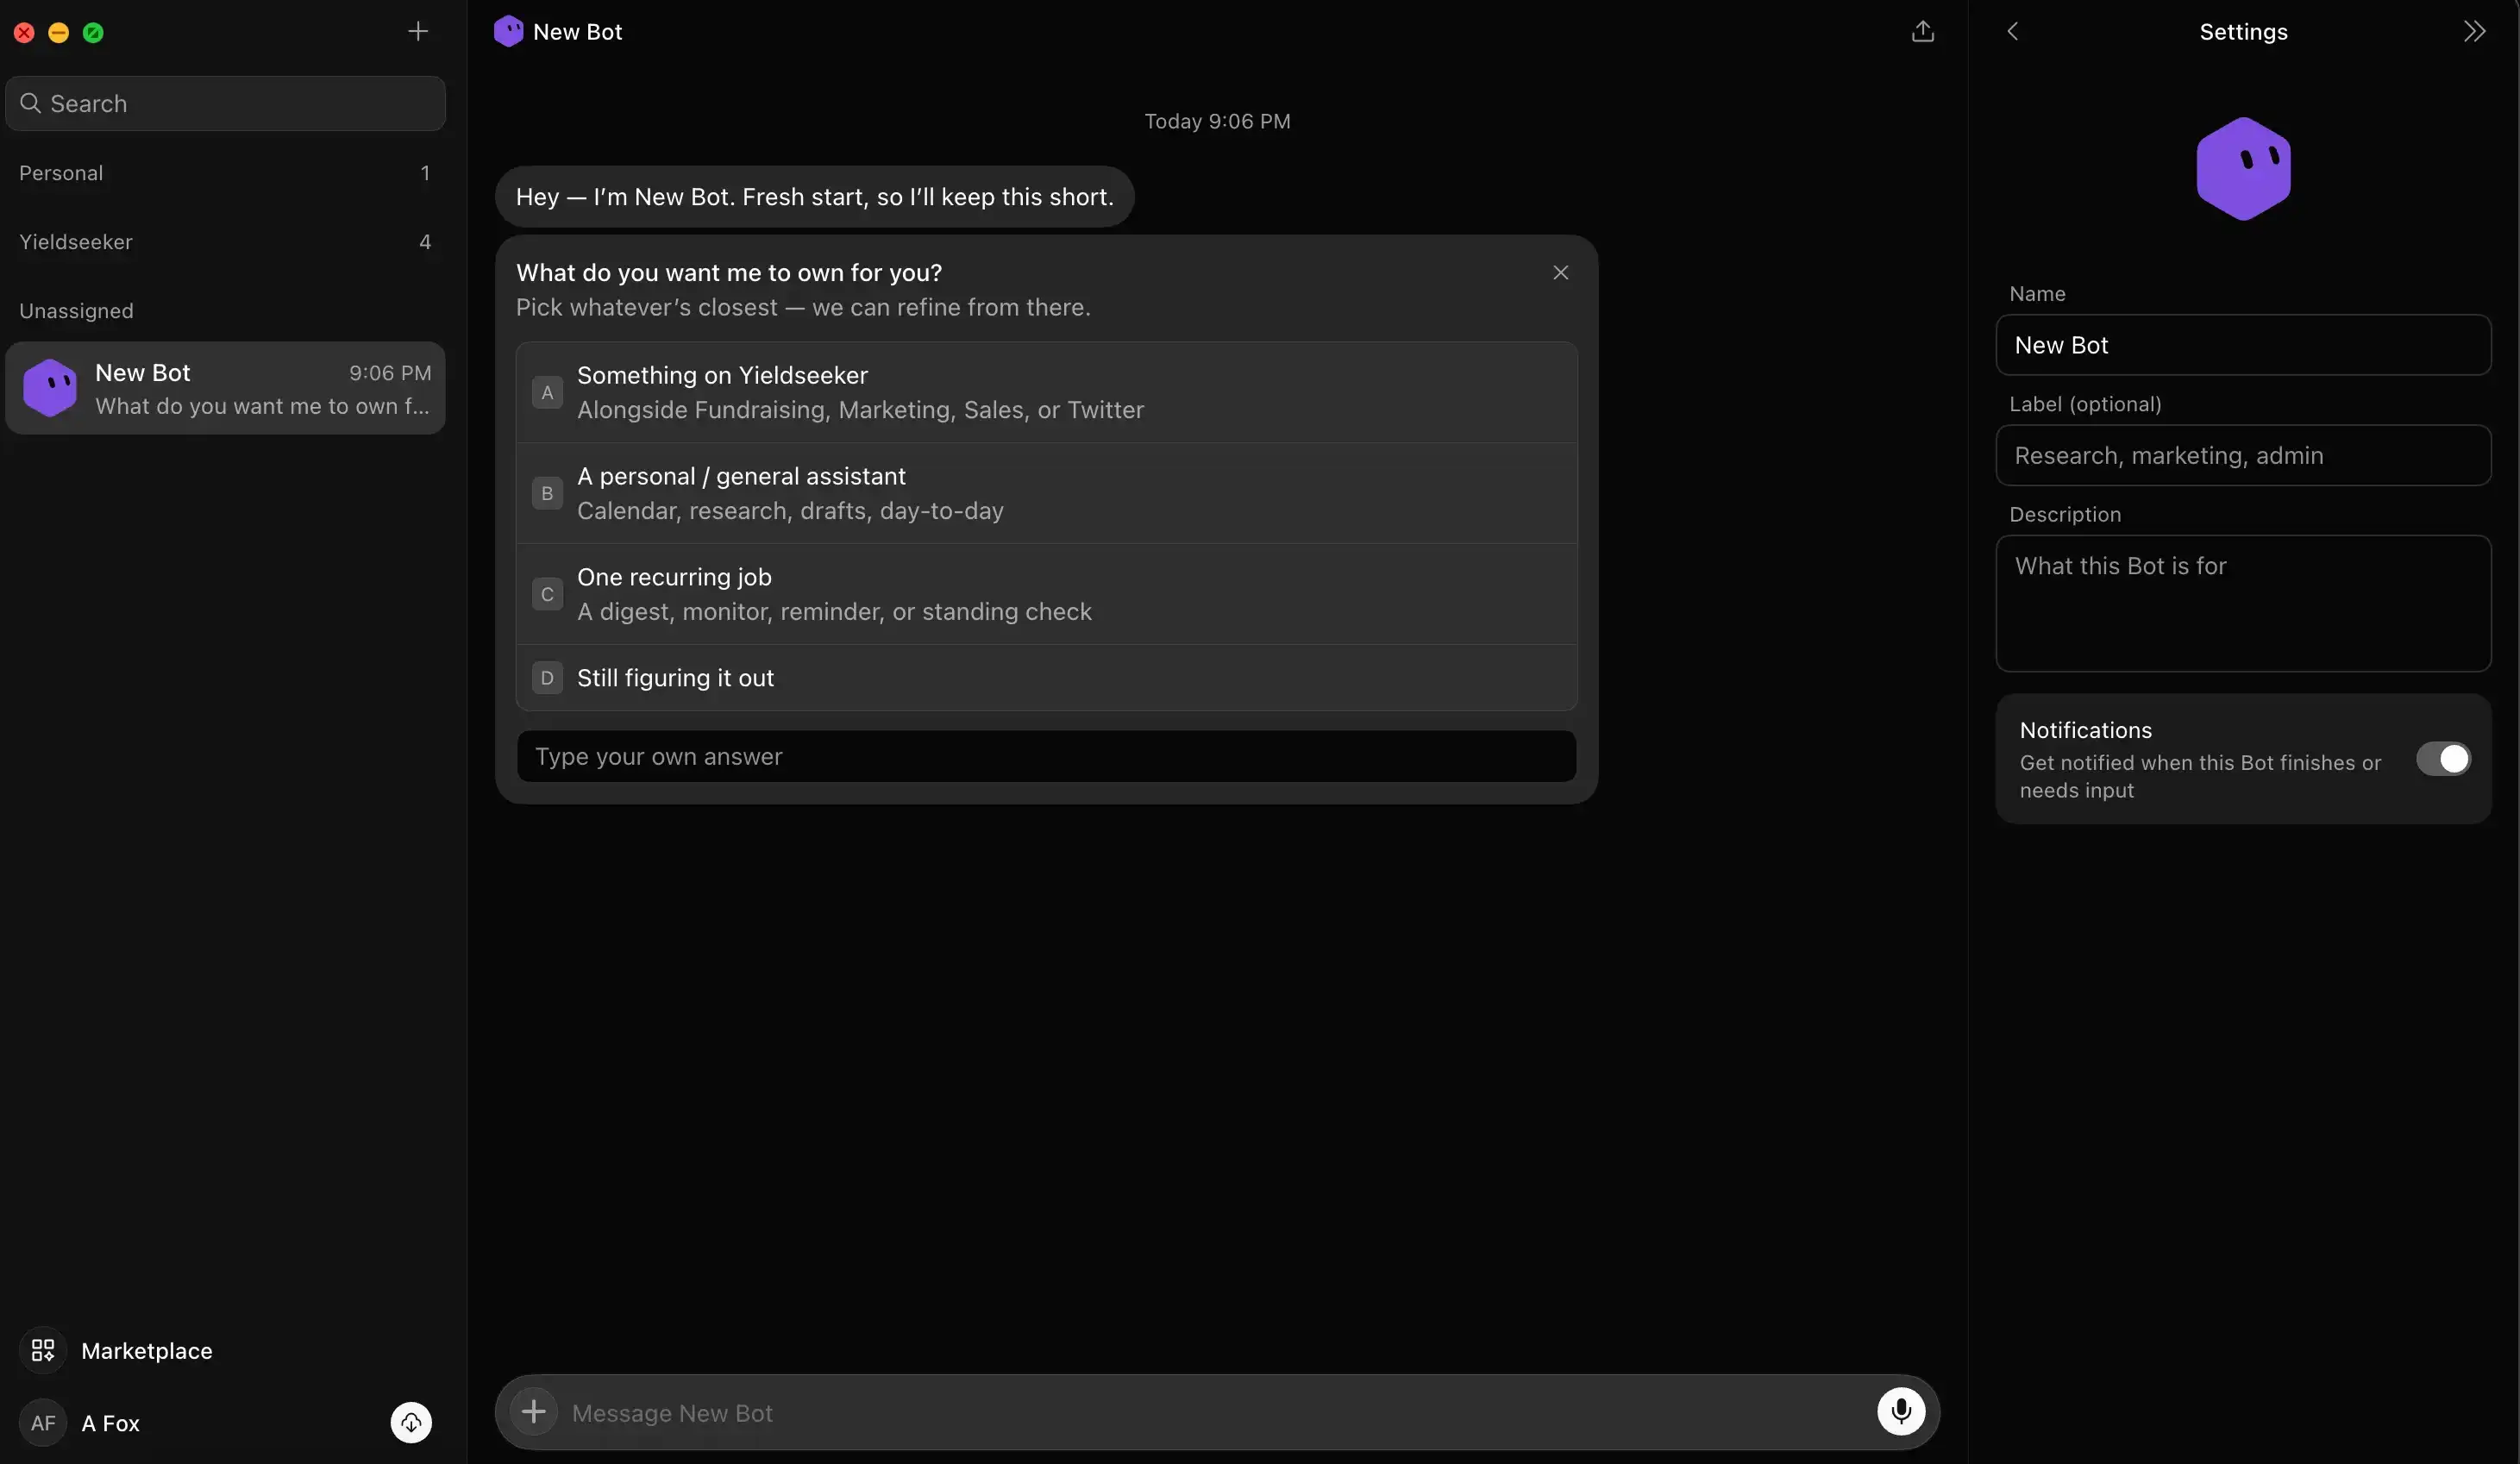Select the New Bot conversation in the sidebar
The height and width of the screenshot is (1464, 2520).
pos(225,389)
